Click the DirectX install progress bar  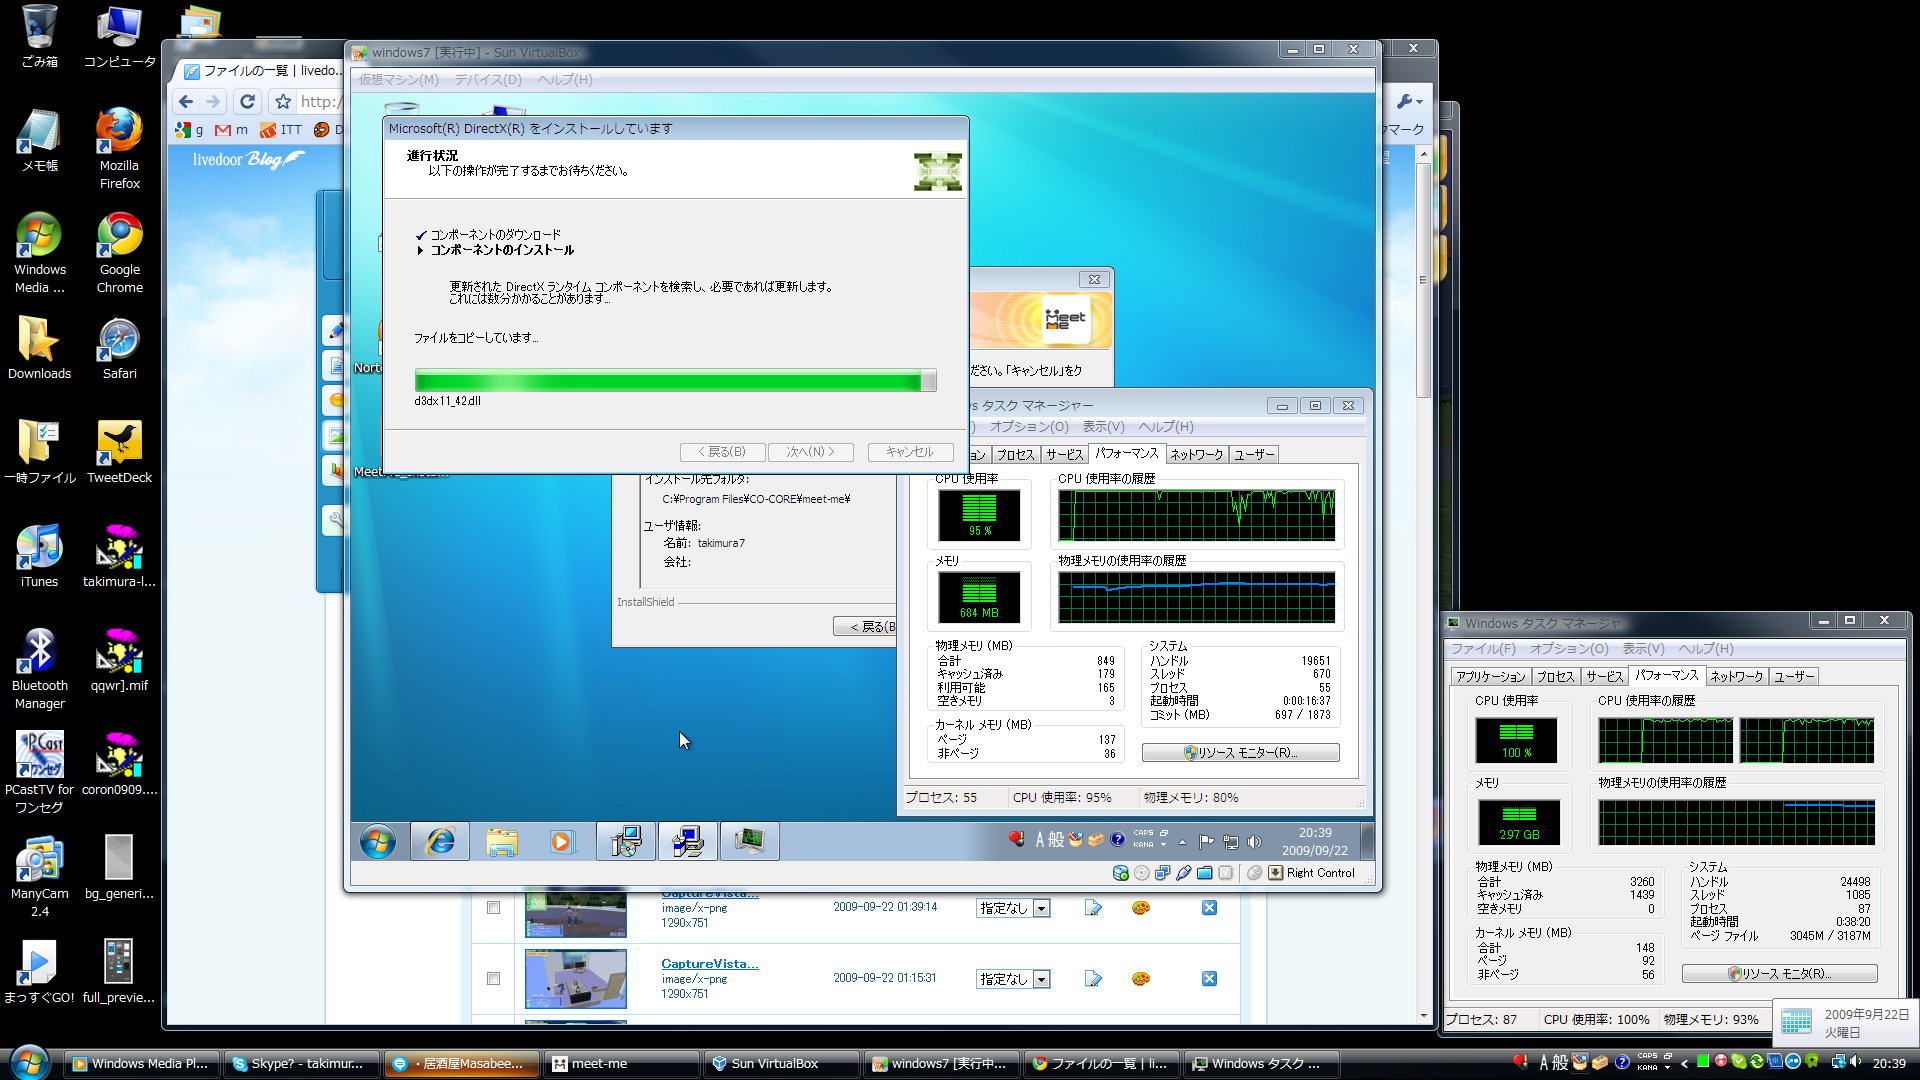click(x=675, y=380)
